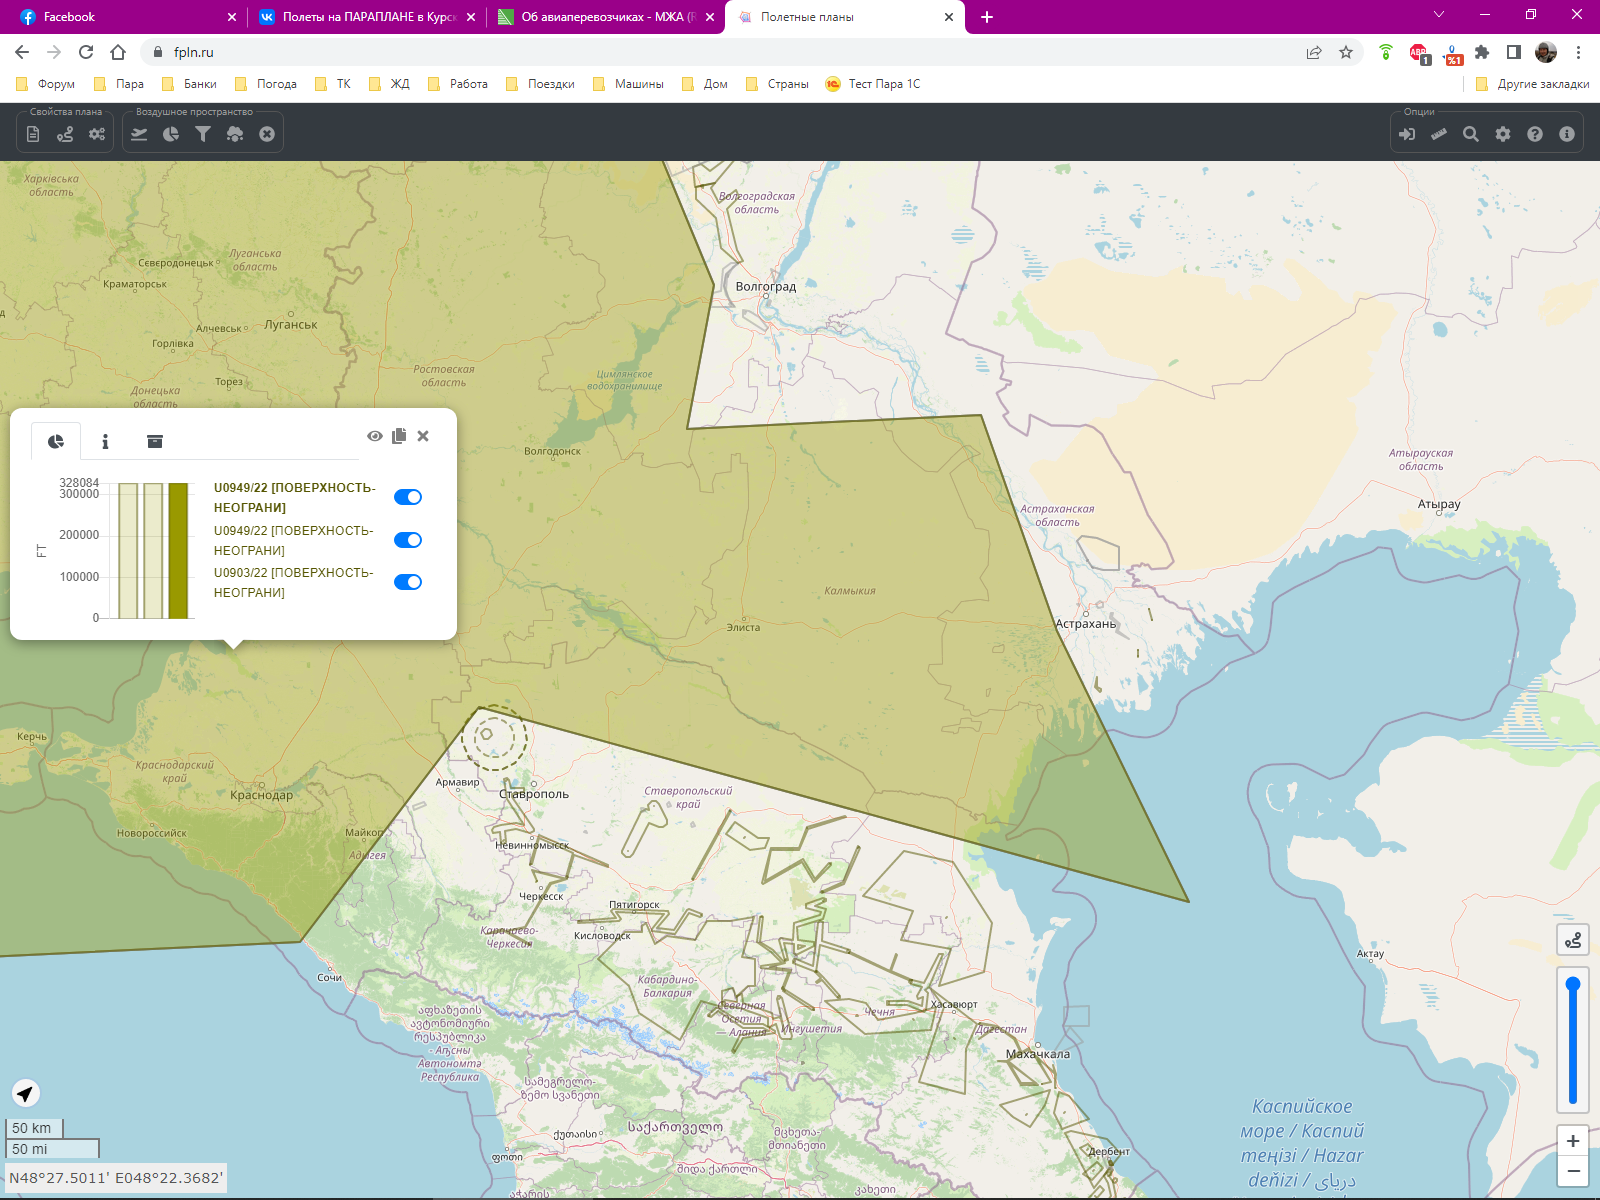Switch to the info tab in popup

point(105,441)
